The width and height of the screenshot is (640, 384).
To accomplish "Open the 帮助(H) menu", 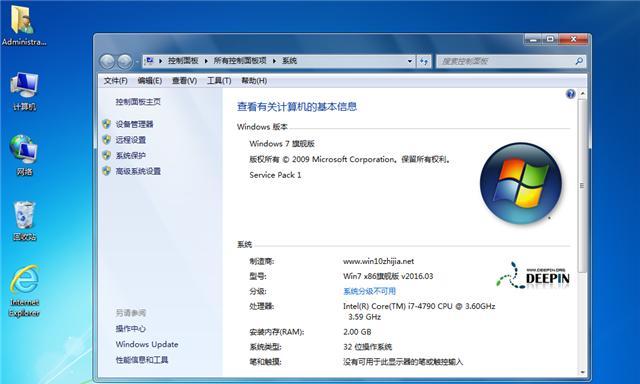I will [254, 81].
